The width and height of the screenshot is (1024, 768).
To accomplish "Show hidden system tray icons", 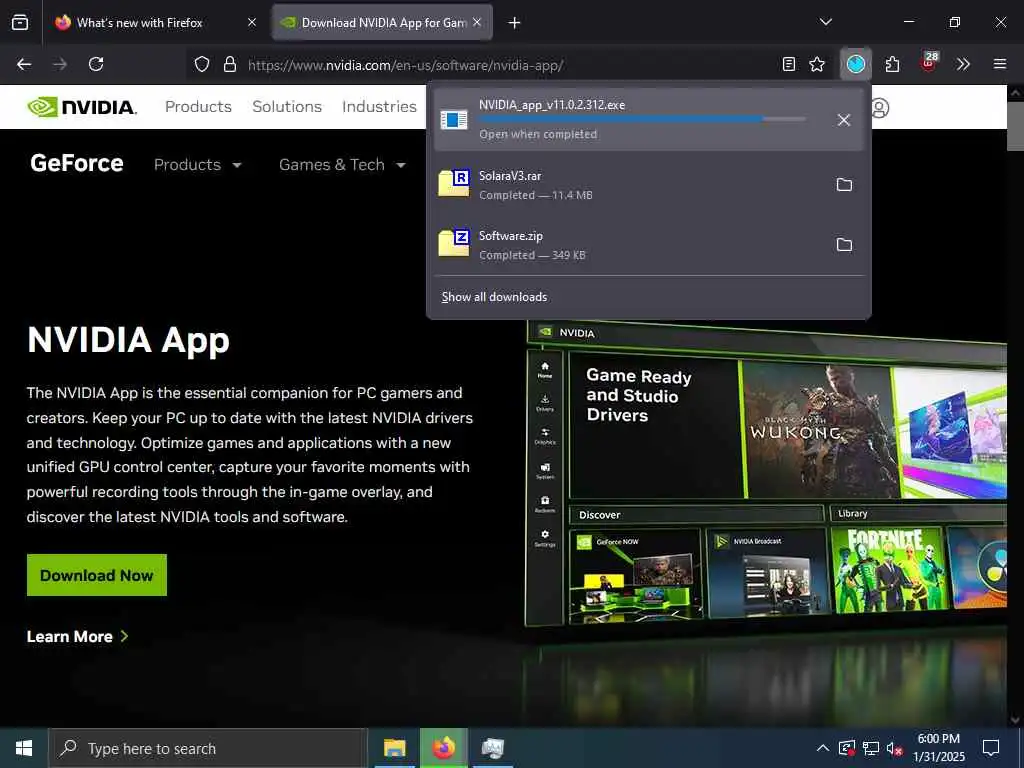I will [823, 748].
